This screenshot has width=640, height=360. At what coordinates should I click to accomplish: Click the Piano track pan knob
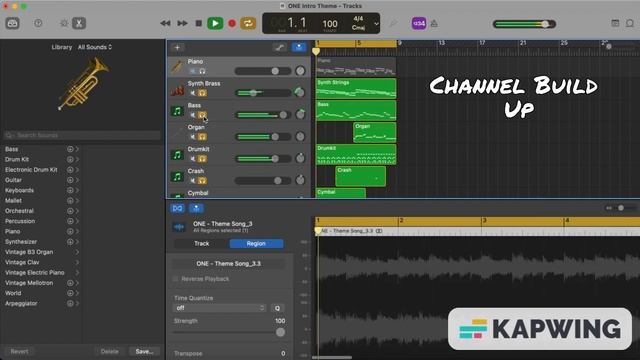click(x=300, y=71)
